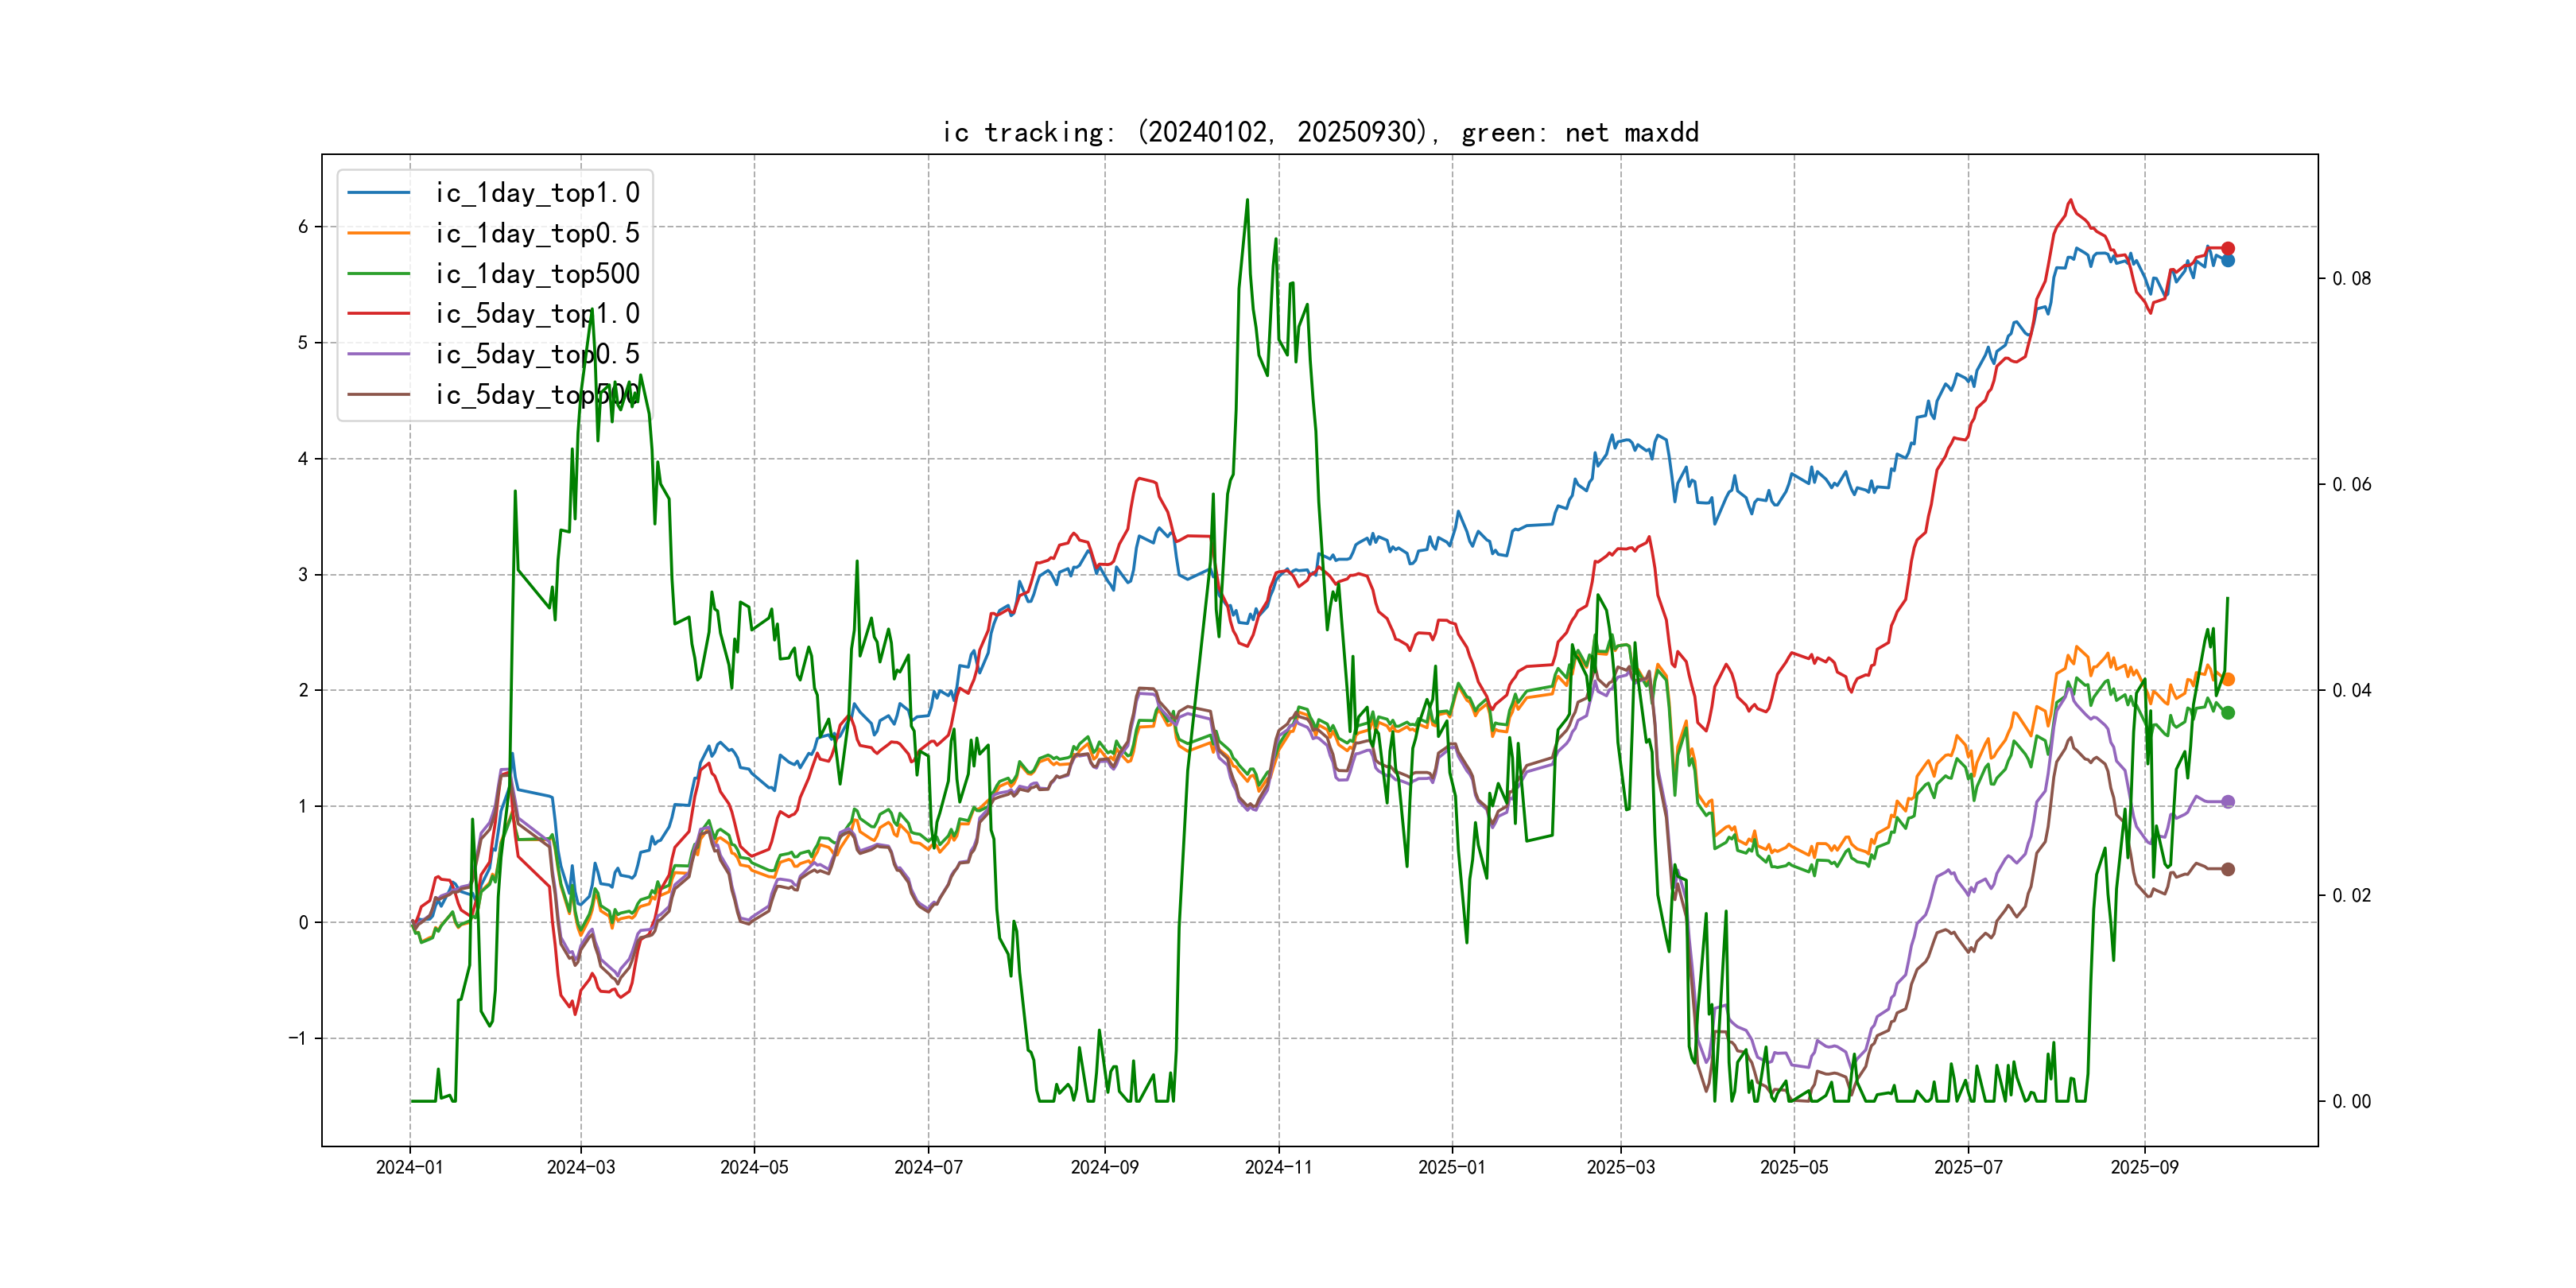This screenshot has width=2576, height=1288.
Task: Click the light green endpoint marker dot
Action: click(x=2228, y=713)
